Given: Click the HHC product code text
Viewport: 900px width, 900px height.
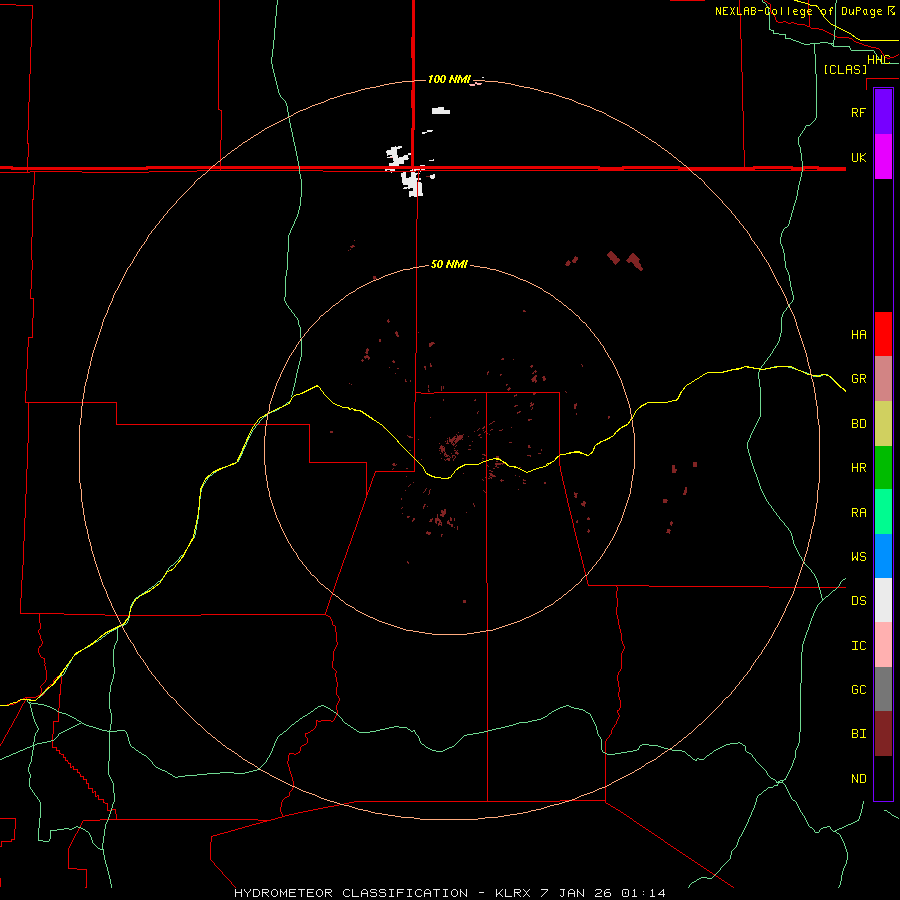Looking at the screenshot, I should 878,60.
